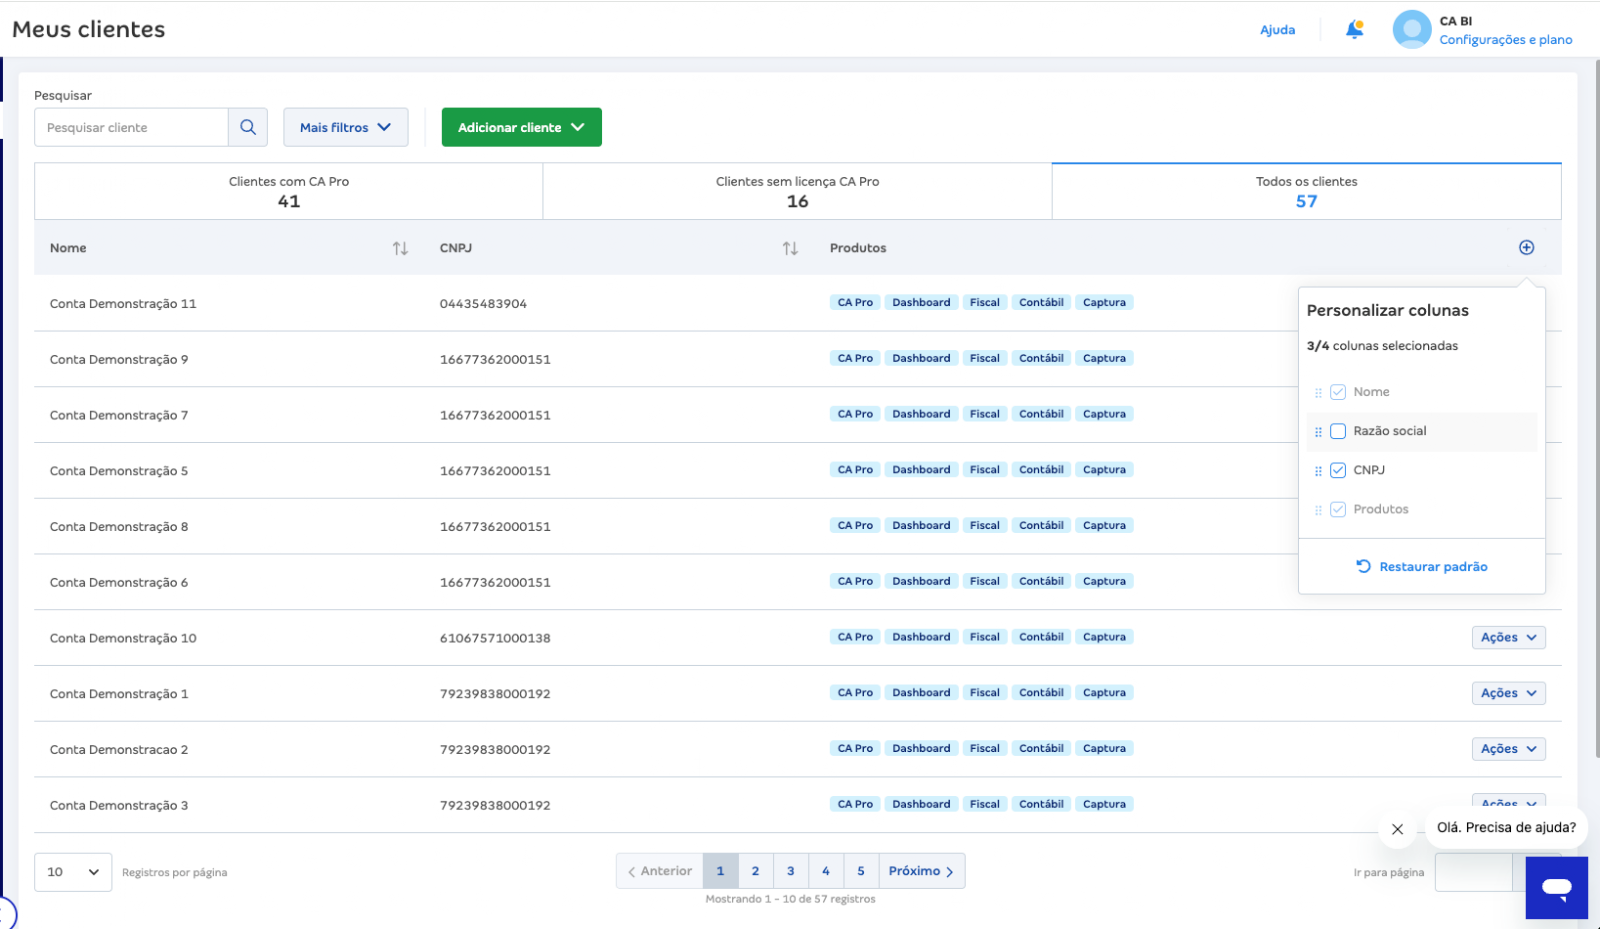Uncheck the CNPJ column checkbox
Viewport: 1600px width, 929px height.
pos(1338,471)
